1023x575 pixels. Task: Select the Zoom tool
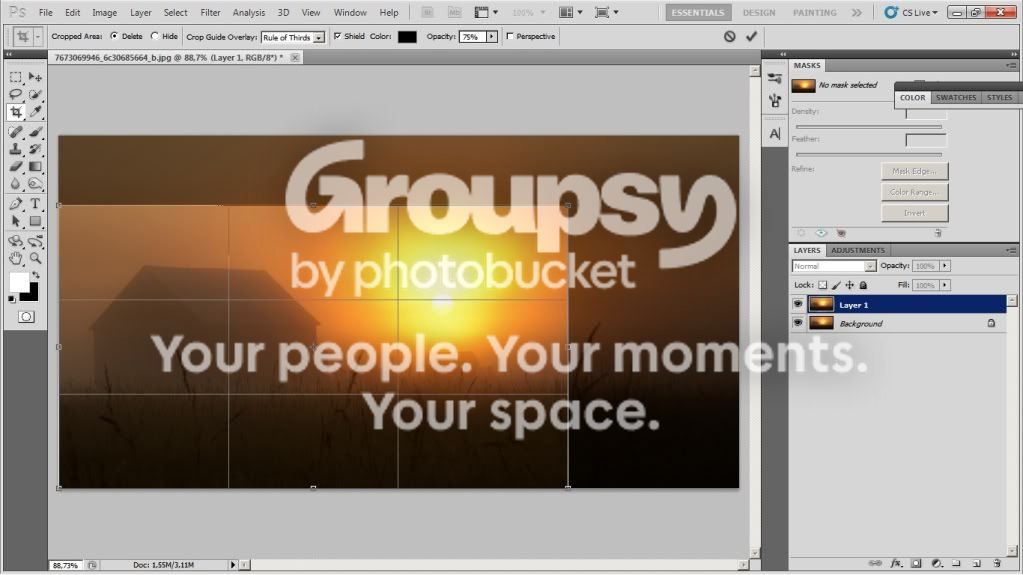coord(35,258)
